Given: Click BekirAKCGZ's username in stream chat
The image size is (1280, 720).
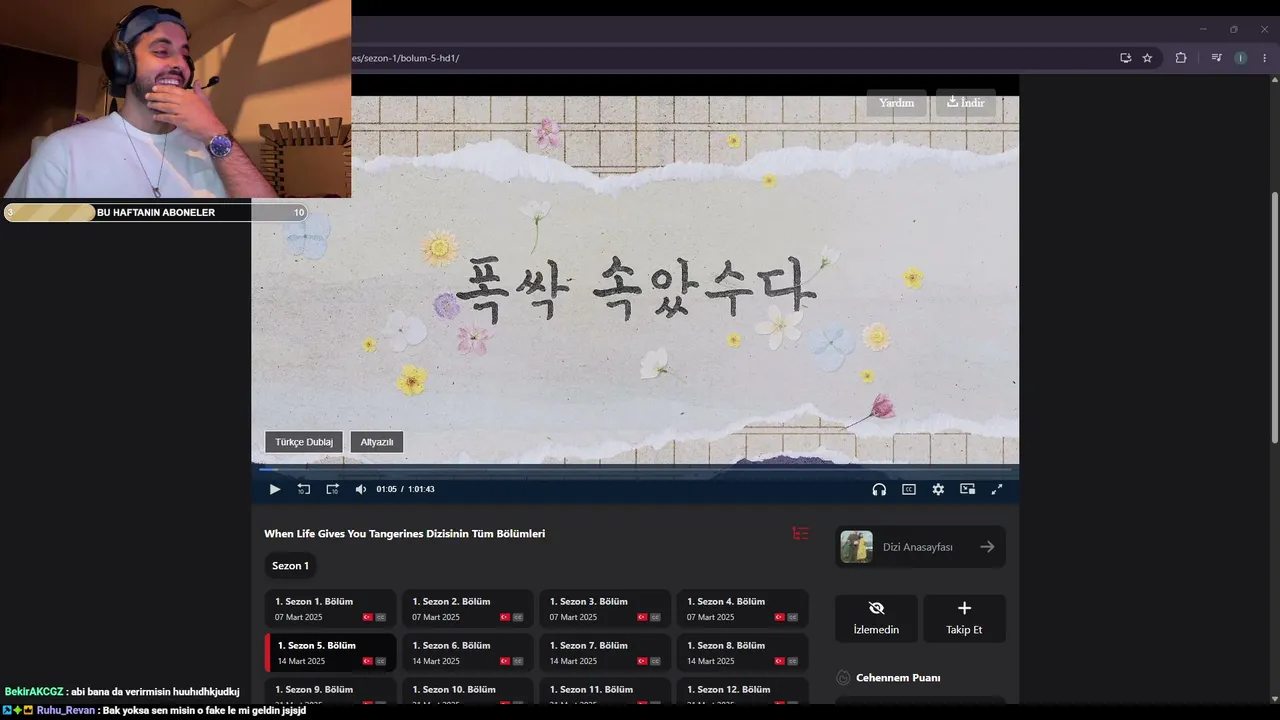Looking at the screenshot, I should pyautogui.click(x=34, y=692).
